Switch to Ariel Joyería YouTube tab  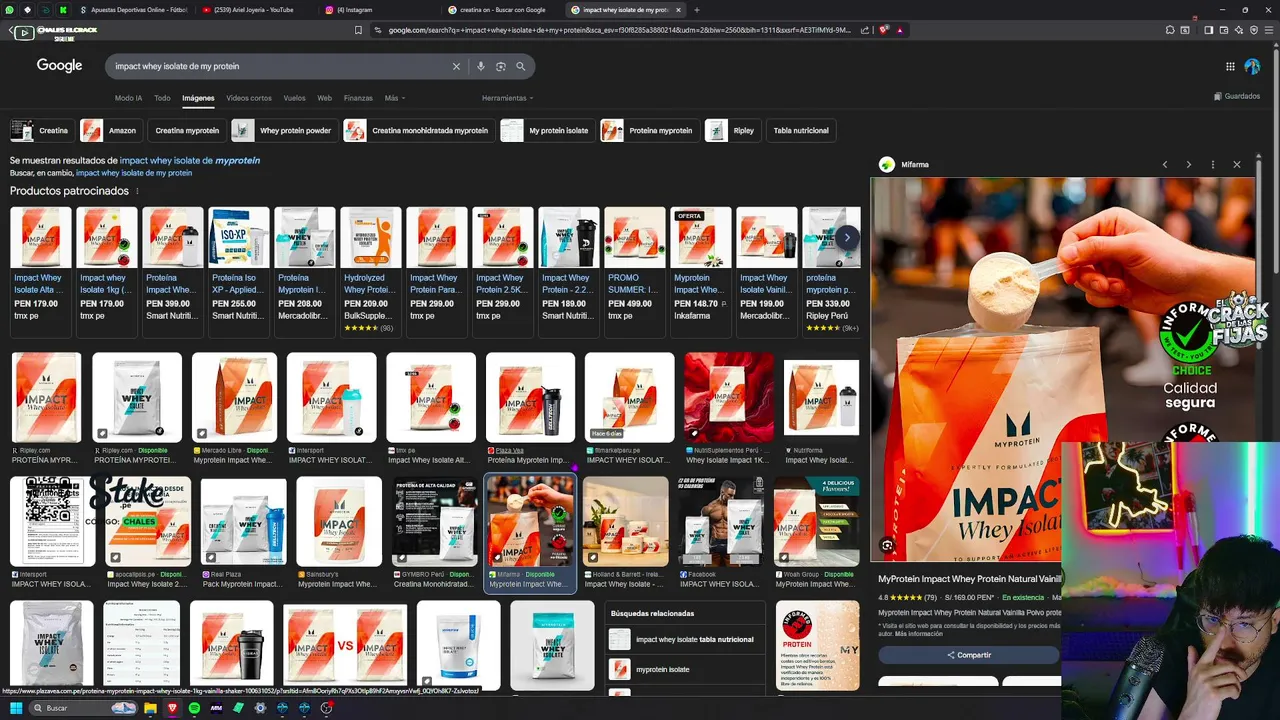click(x=254, y=10)
